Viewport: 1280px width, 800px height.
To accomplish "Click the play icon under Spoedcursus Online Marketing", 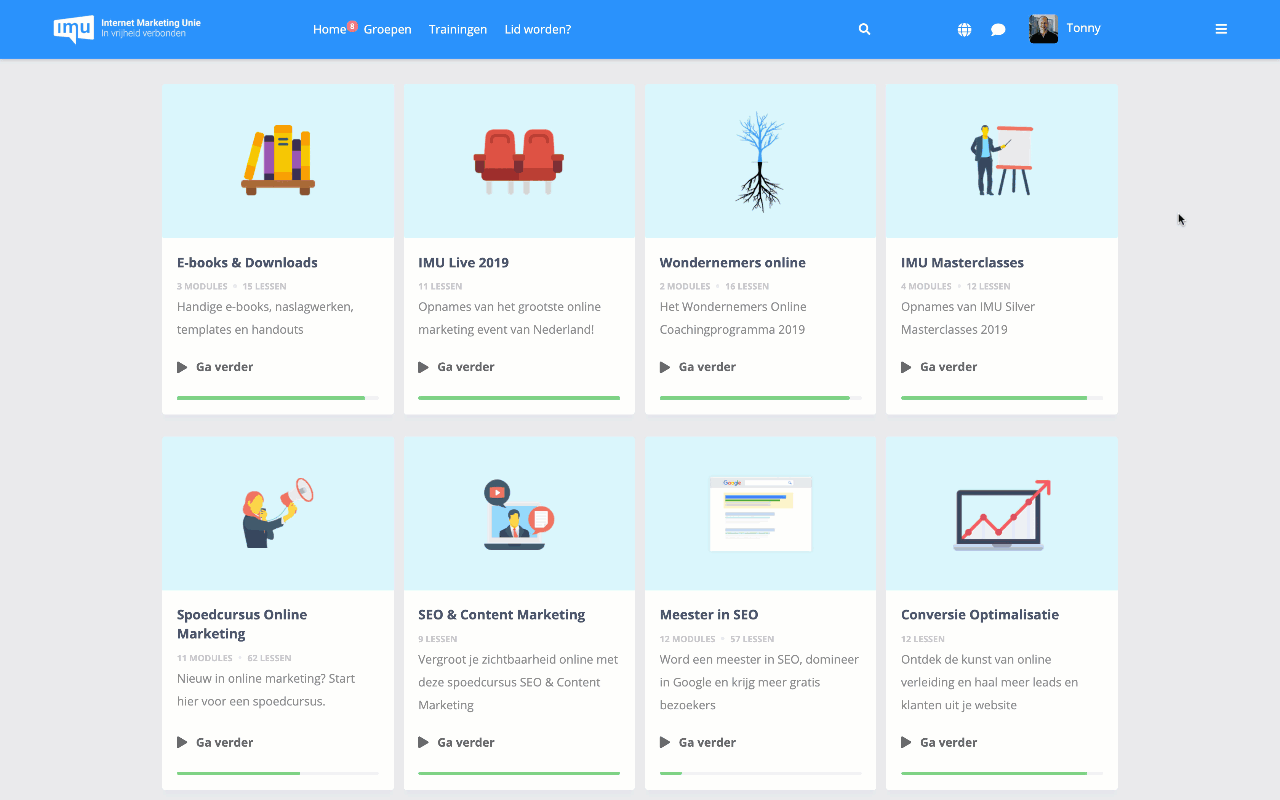I will (182, 742).
